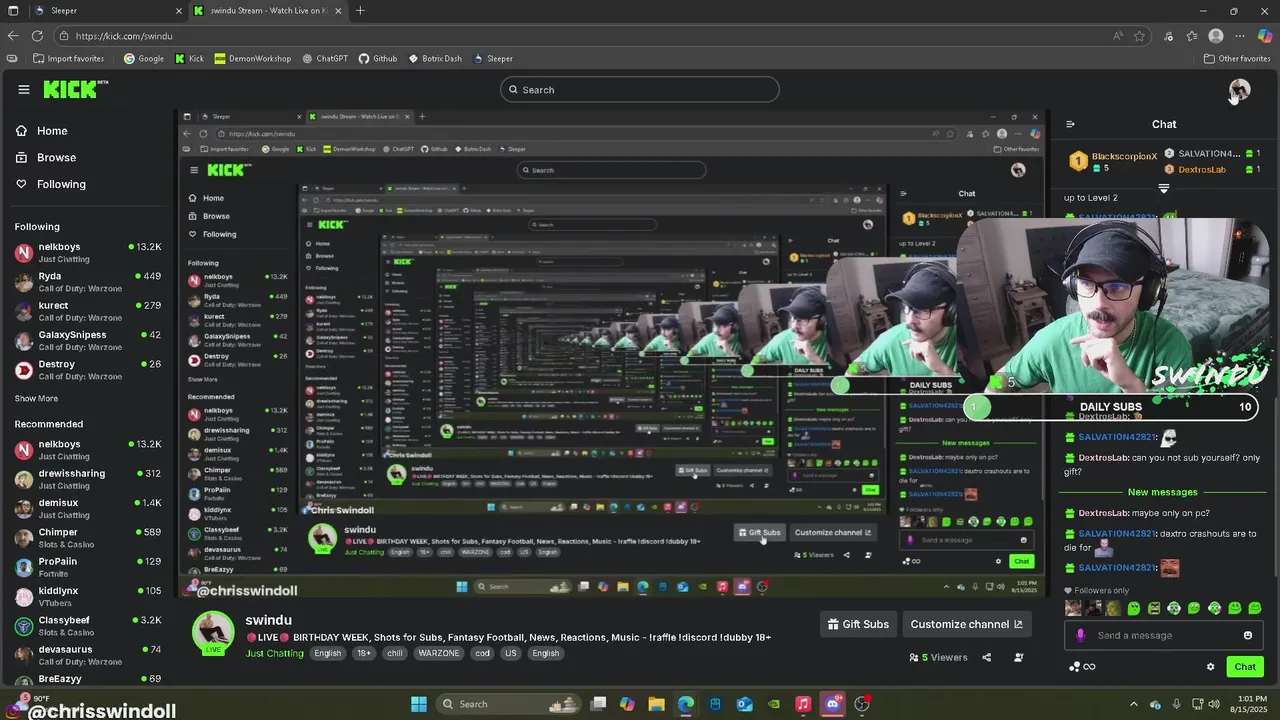This screenshot has width=1280, height=720.
Task: Open ProPalin in Recommended list
Action: pos(88,567)
